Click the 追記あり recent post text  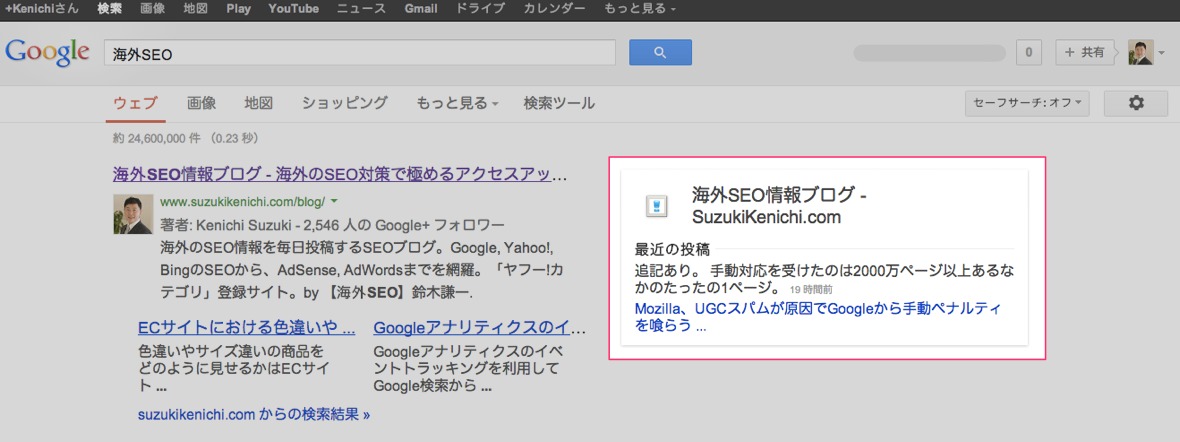[823, 278]
